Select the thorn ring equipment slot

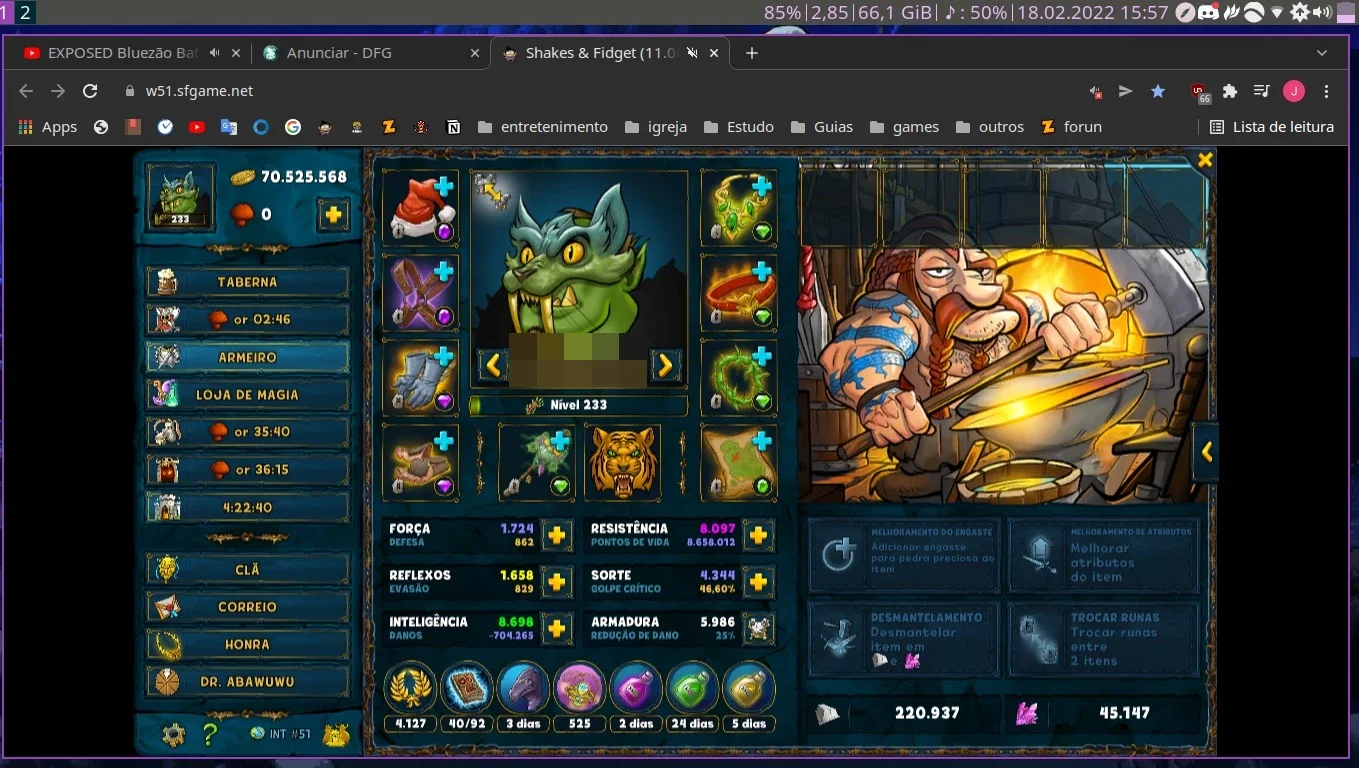coord(738,377)
